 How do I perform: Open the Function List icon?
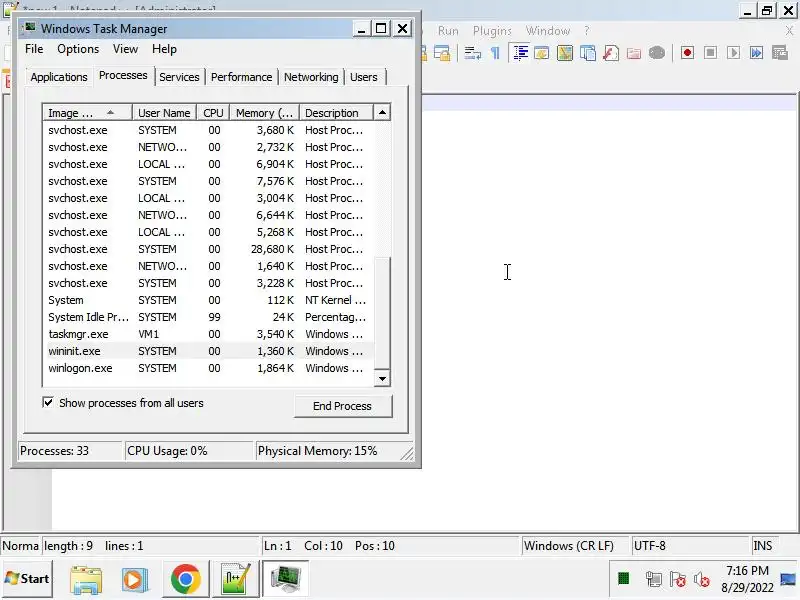tap(611, 53)
